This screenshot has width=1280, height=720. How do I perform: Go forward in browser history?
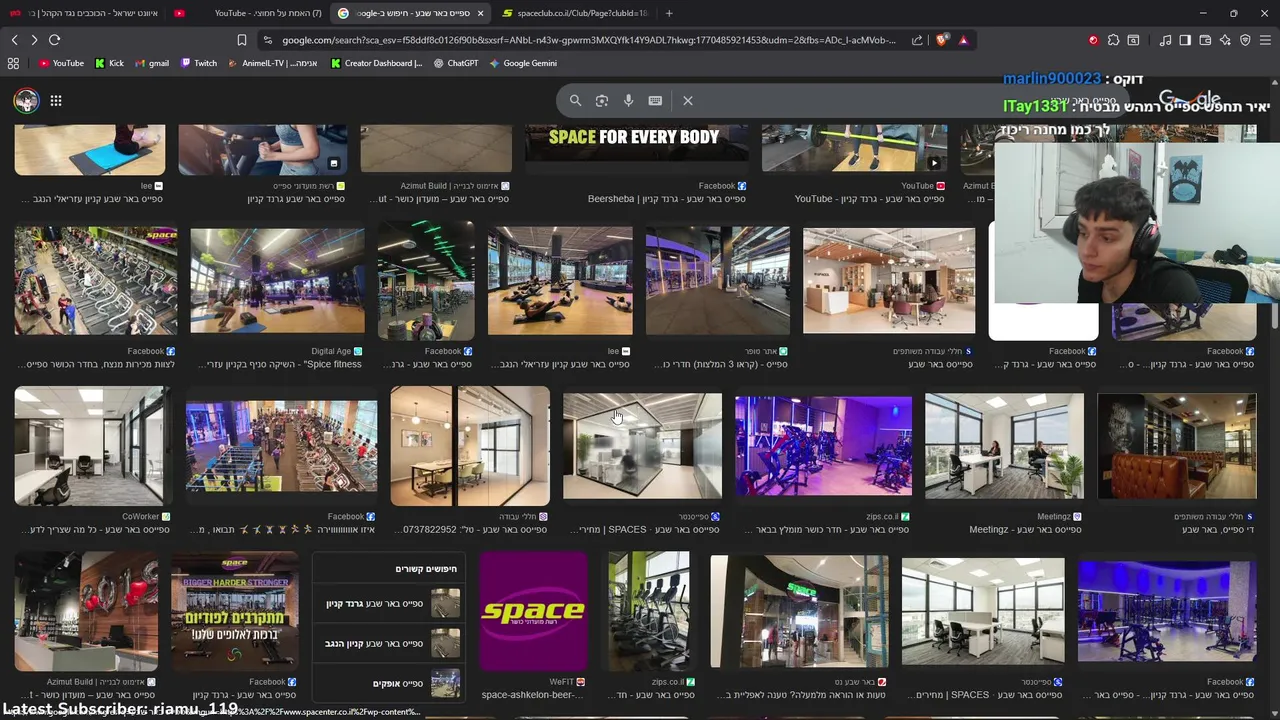pos(34,40)
